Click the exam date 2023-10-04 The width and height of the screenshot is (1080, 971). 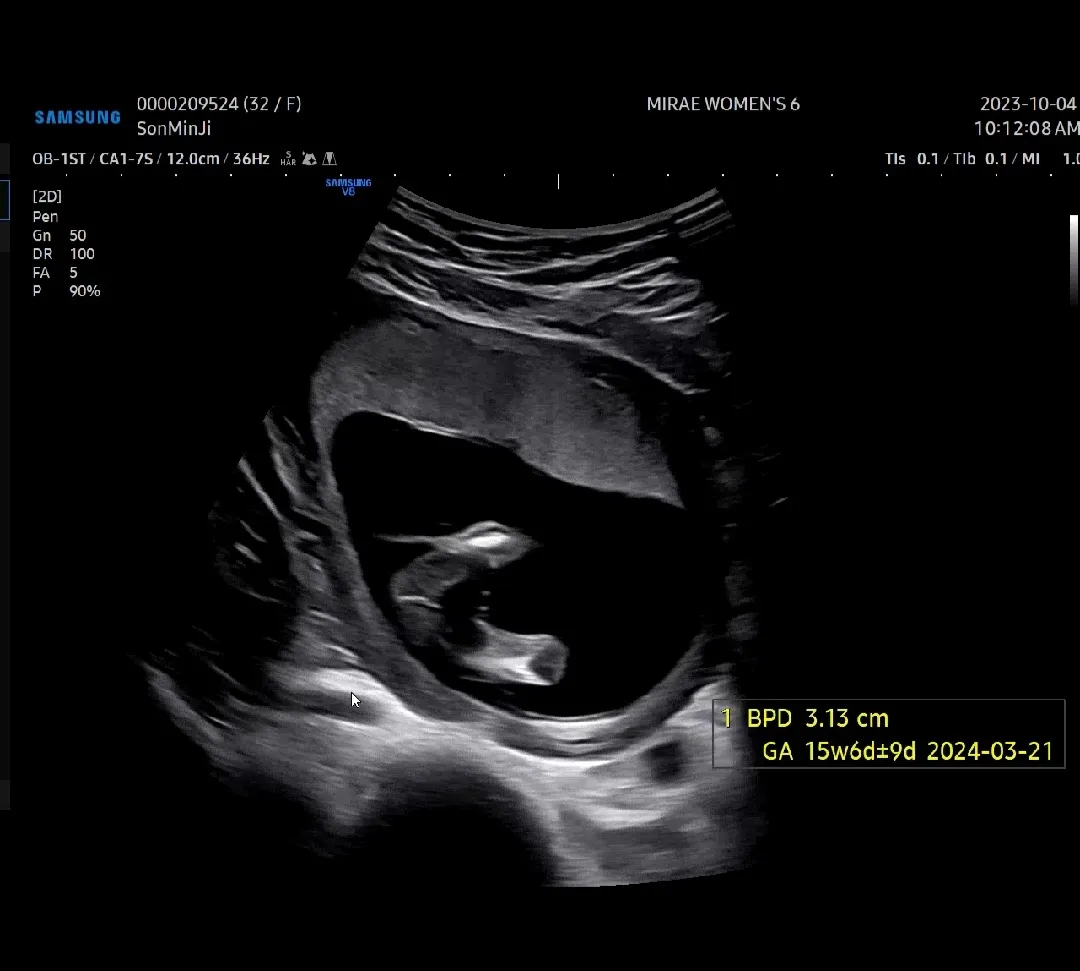pyautogui.click(x=1028, y=104)
